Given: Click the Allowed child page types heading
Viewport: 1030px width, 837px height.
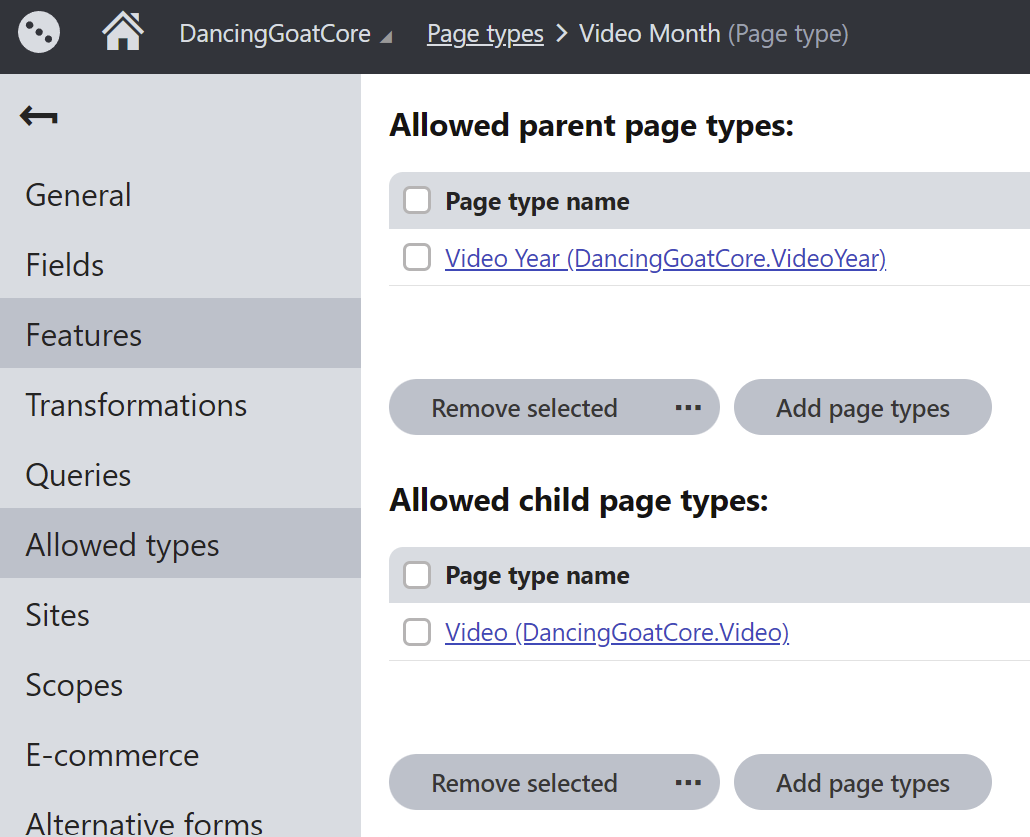Looking at the screenshot, I should [x=579, y=500].
